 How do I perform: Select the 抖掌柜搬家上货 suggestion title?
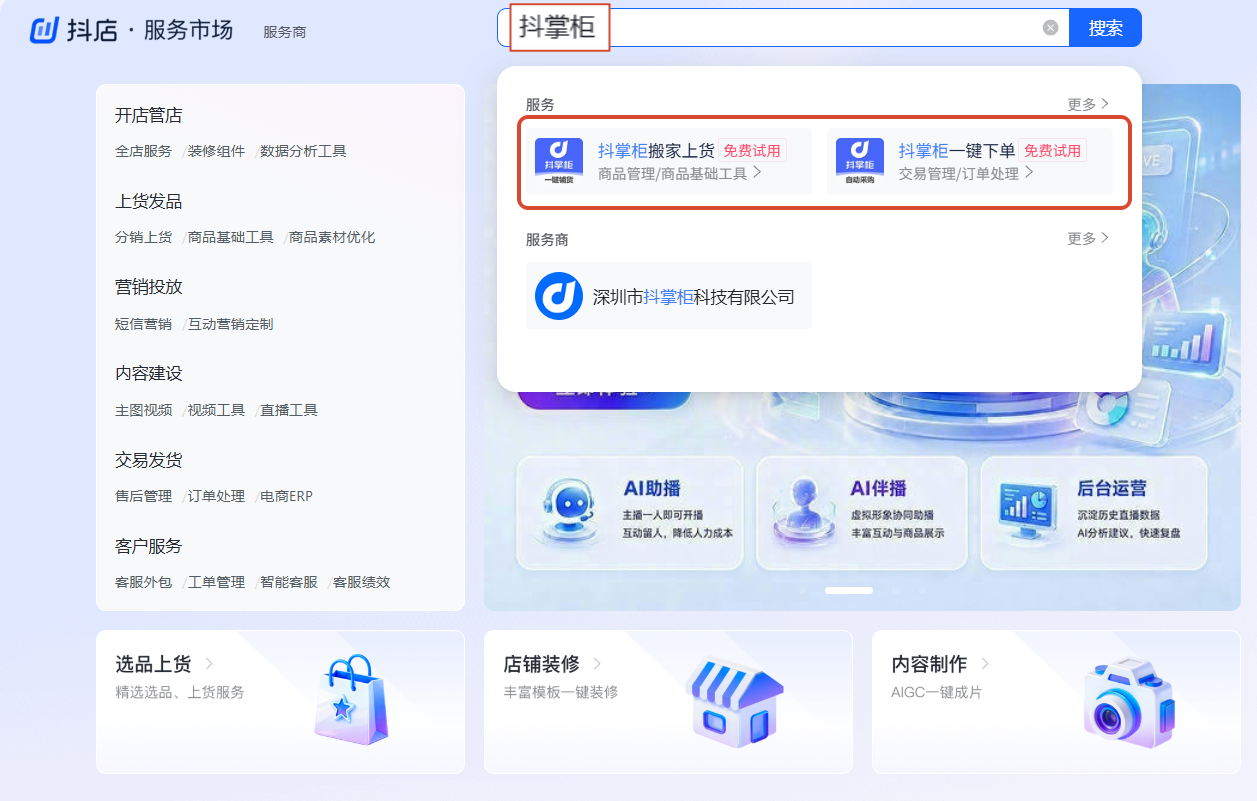point(656,151)
